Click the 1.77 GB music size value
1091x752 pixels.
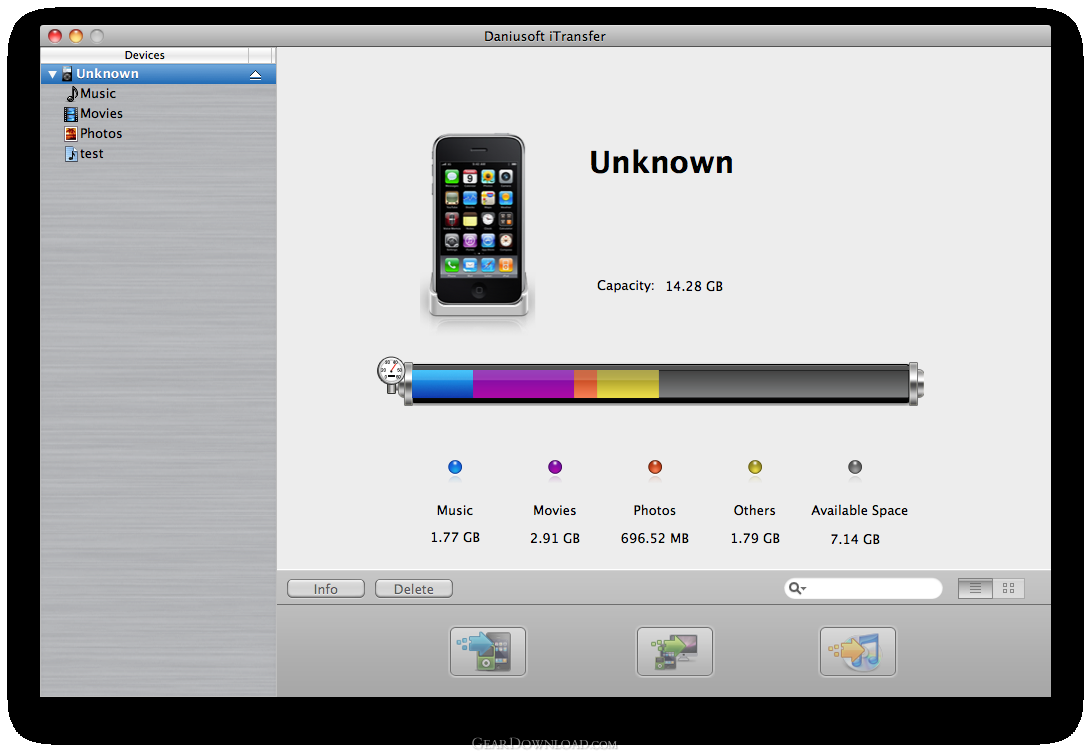coord(455,538)
